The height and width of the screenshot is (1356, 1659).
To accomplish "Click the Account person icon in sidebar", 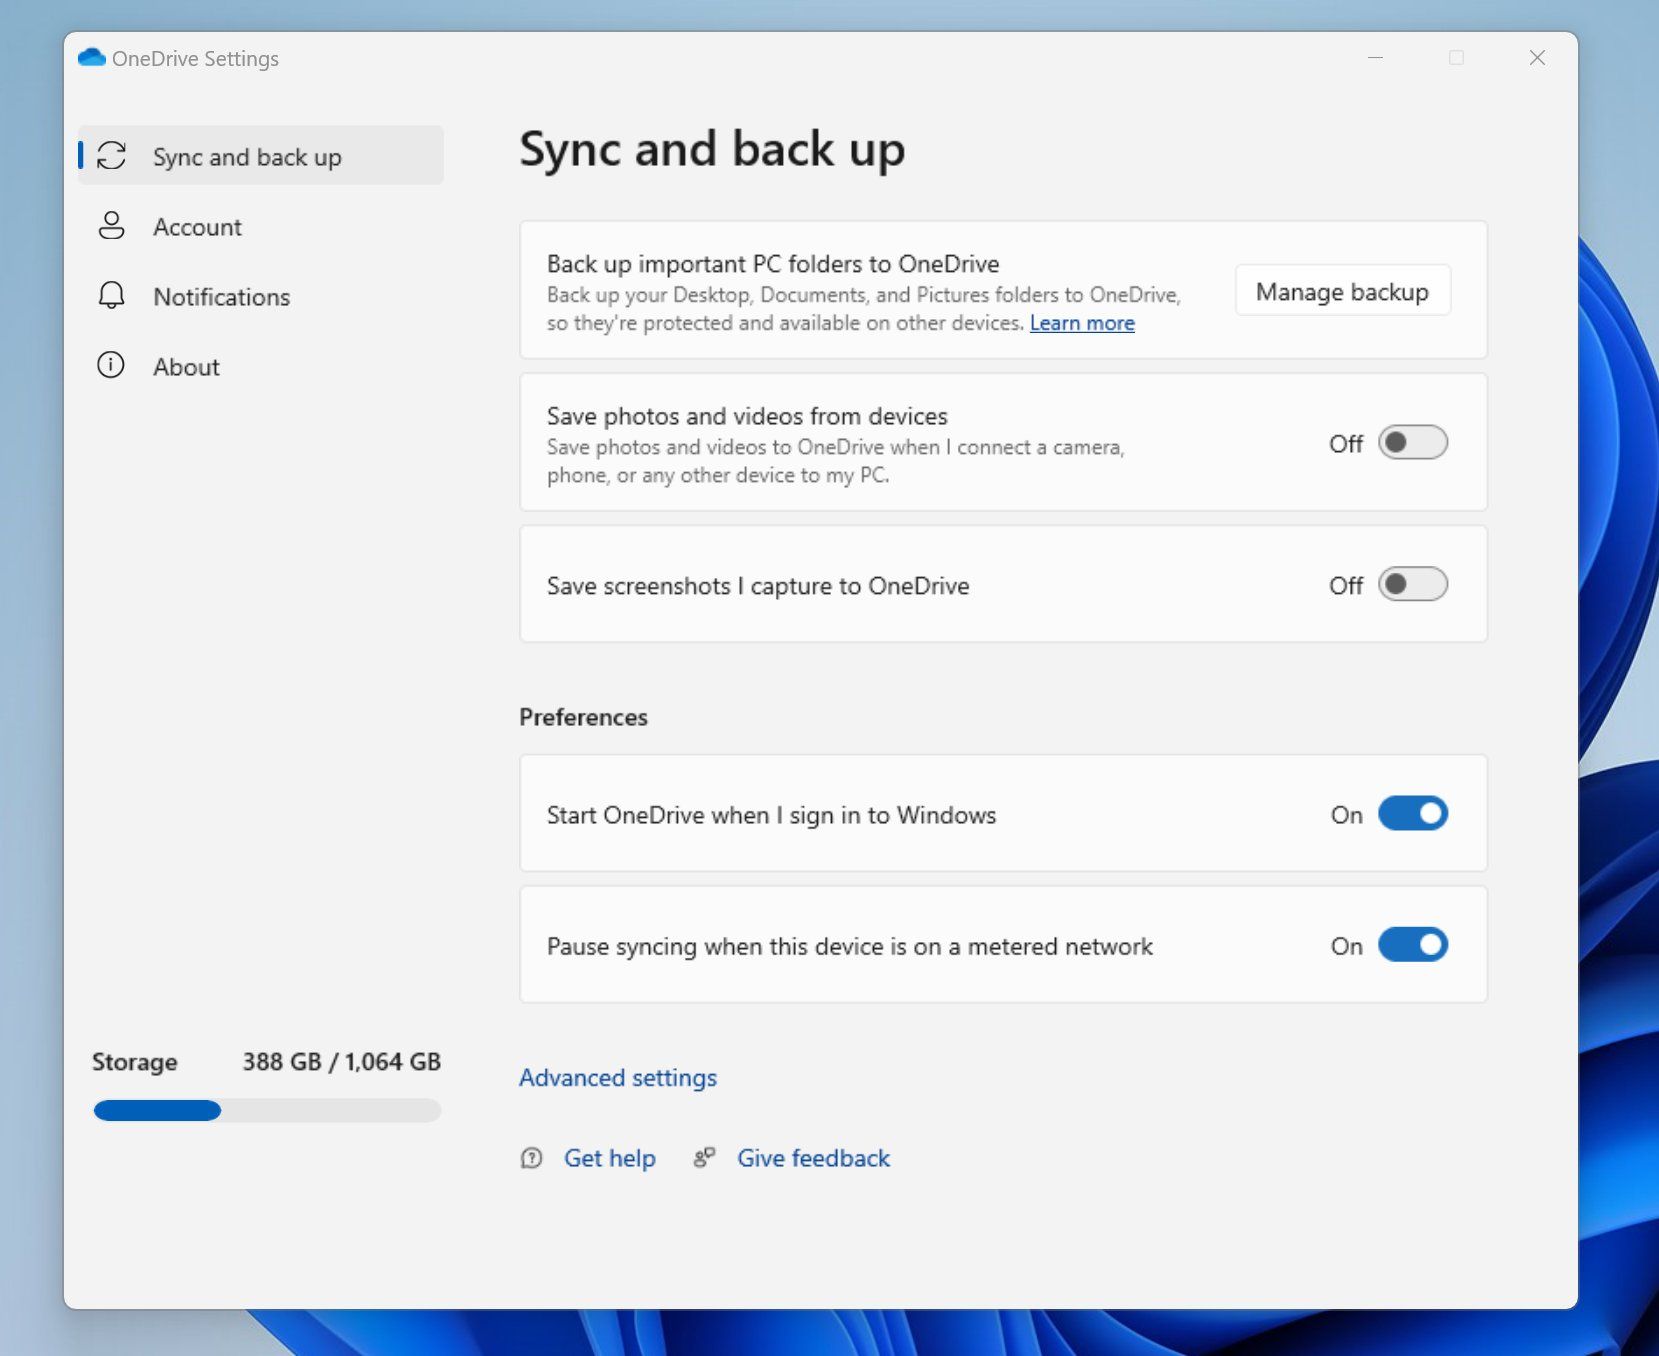I will (111, 227).
